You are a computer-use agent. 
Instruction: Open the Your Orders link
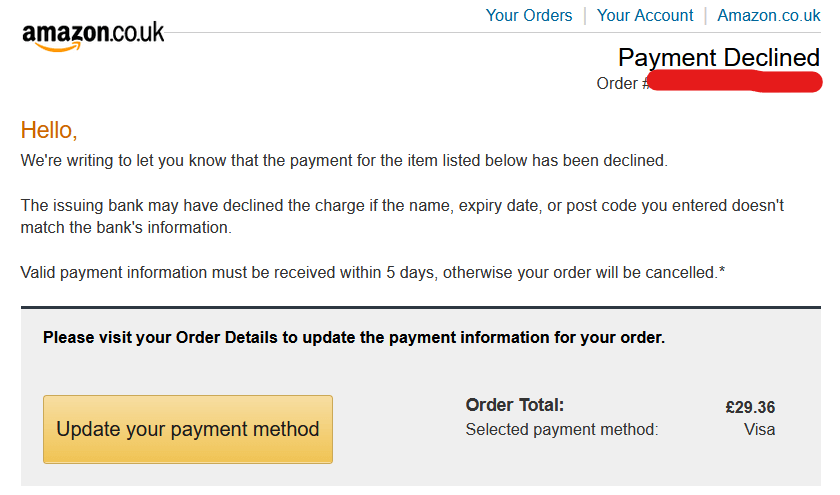point(529,15)
